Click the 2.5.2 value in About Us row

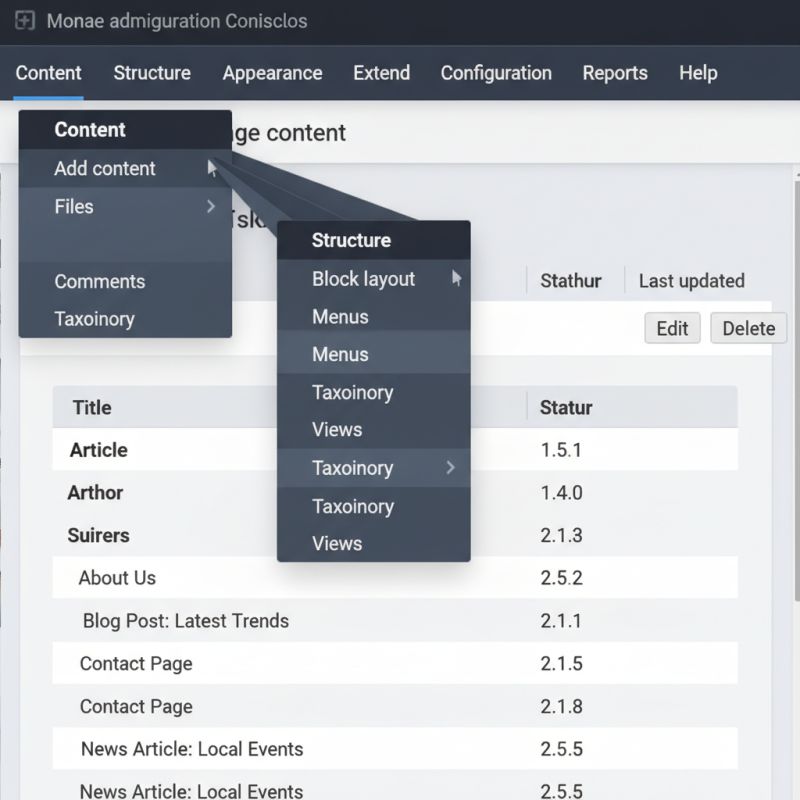[561, 578]
